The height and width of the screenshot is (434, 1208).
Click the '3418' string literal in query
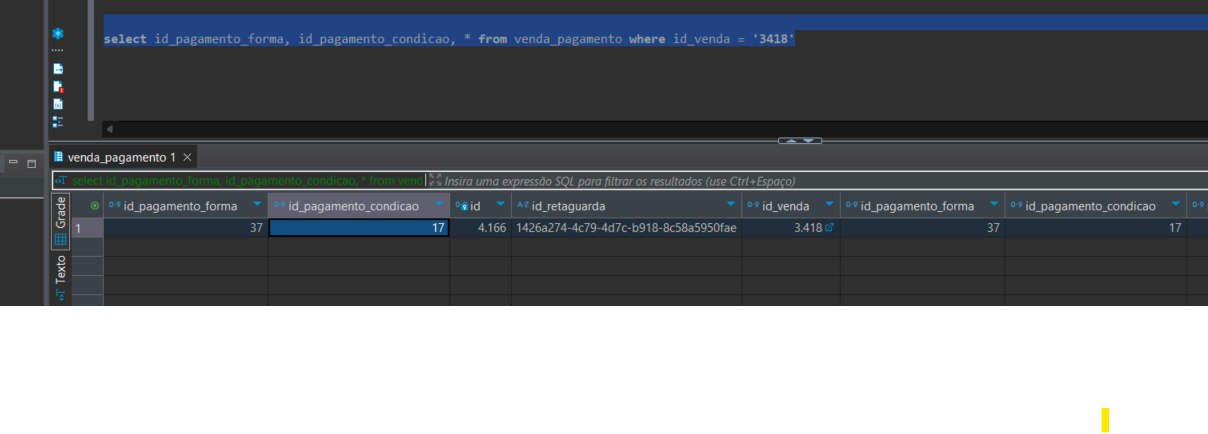coord(773,39)
